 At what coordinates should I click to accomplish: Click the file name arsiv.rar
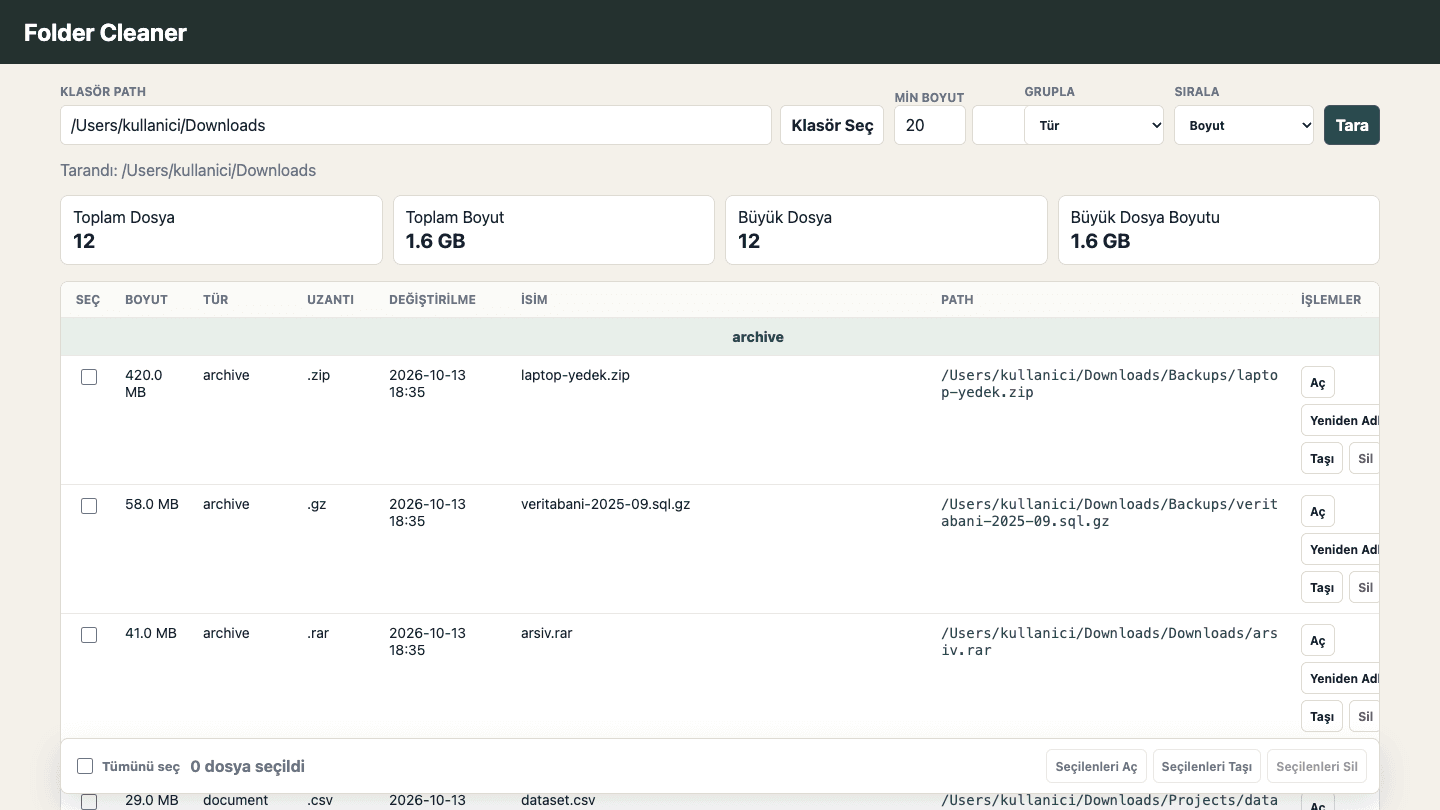[546, 633]
